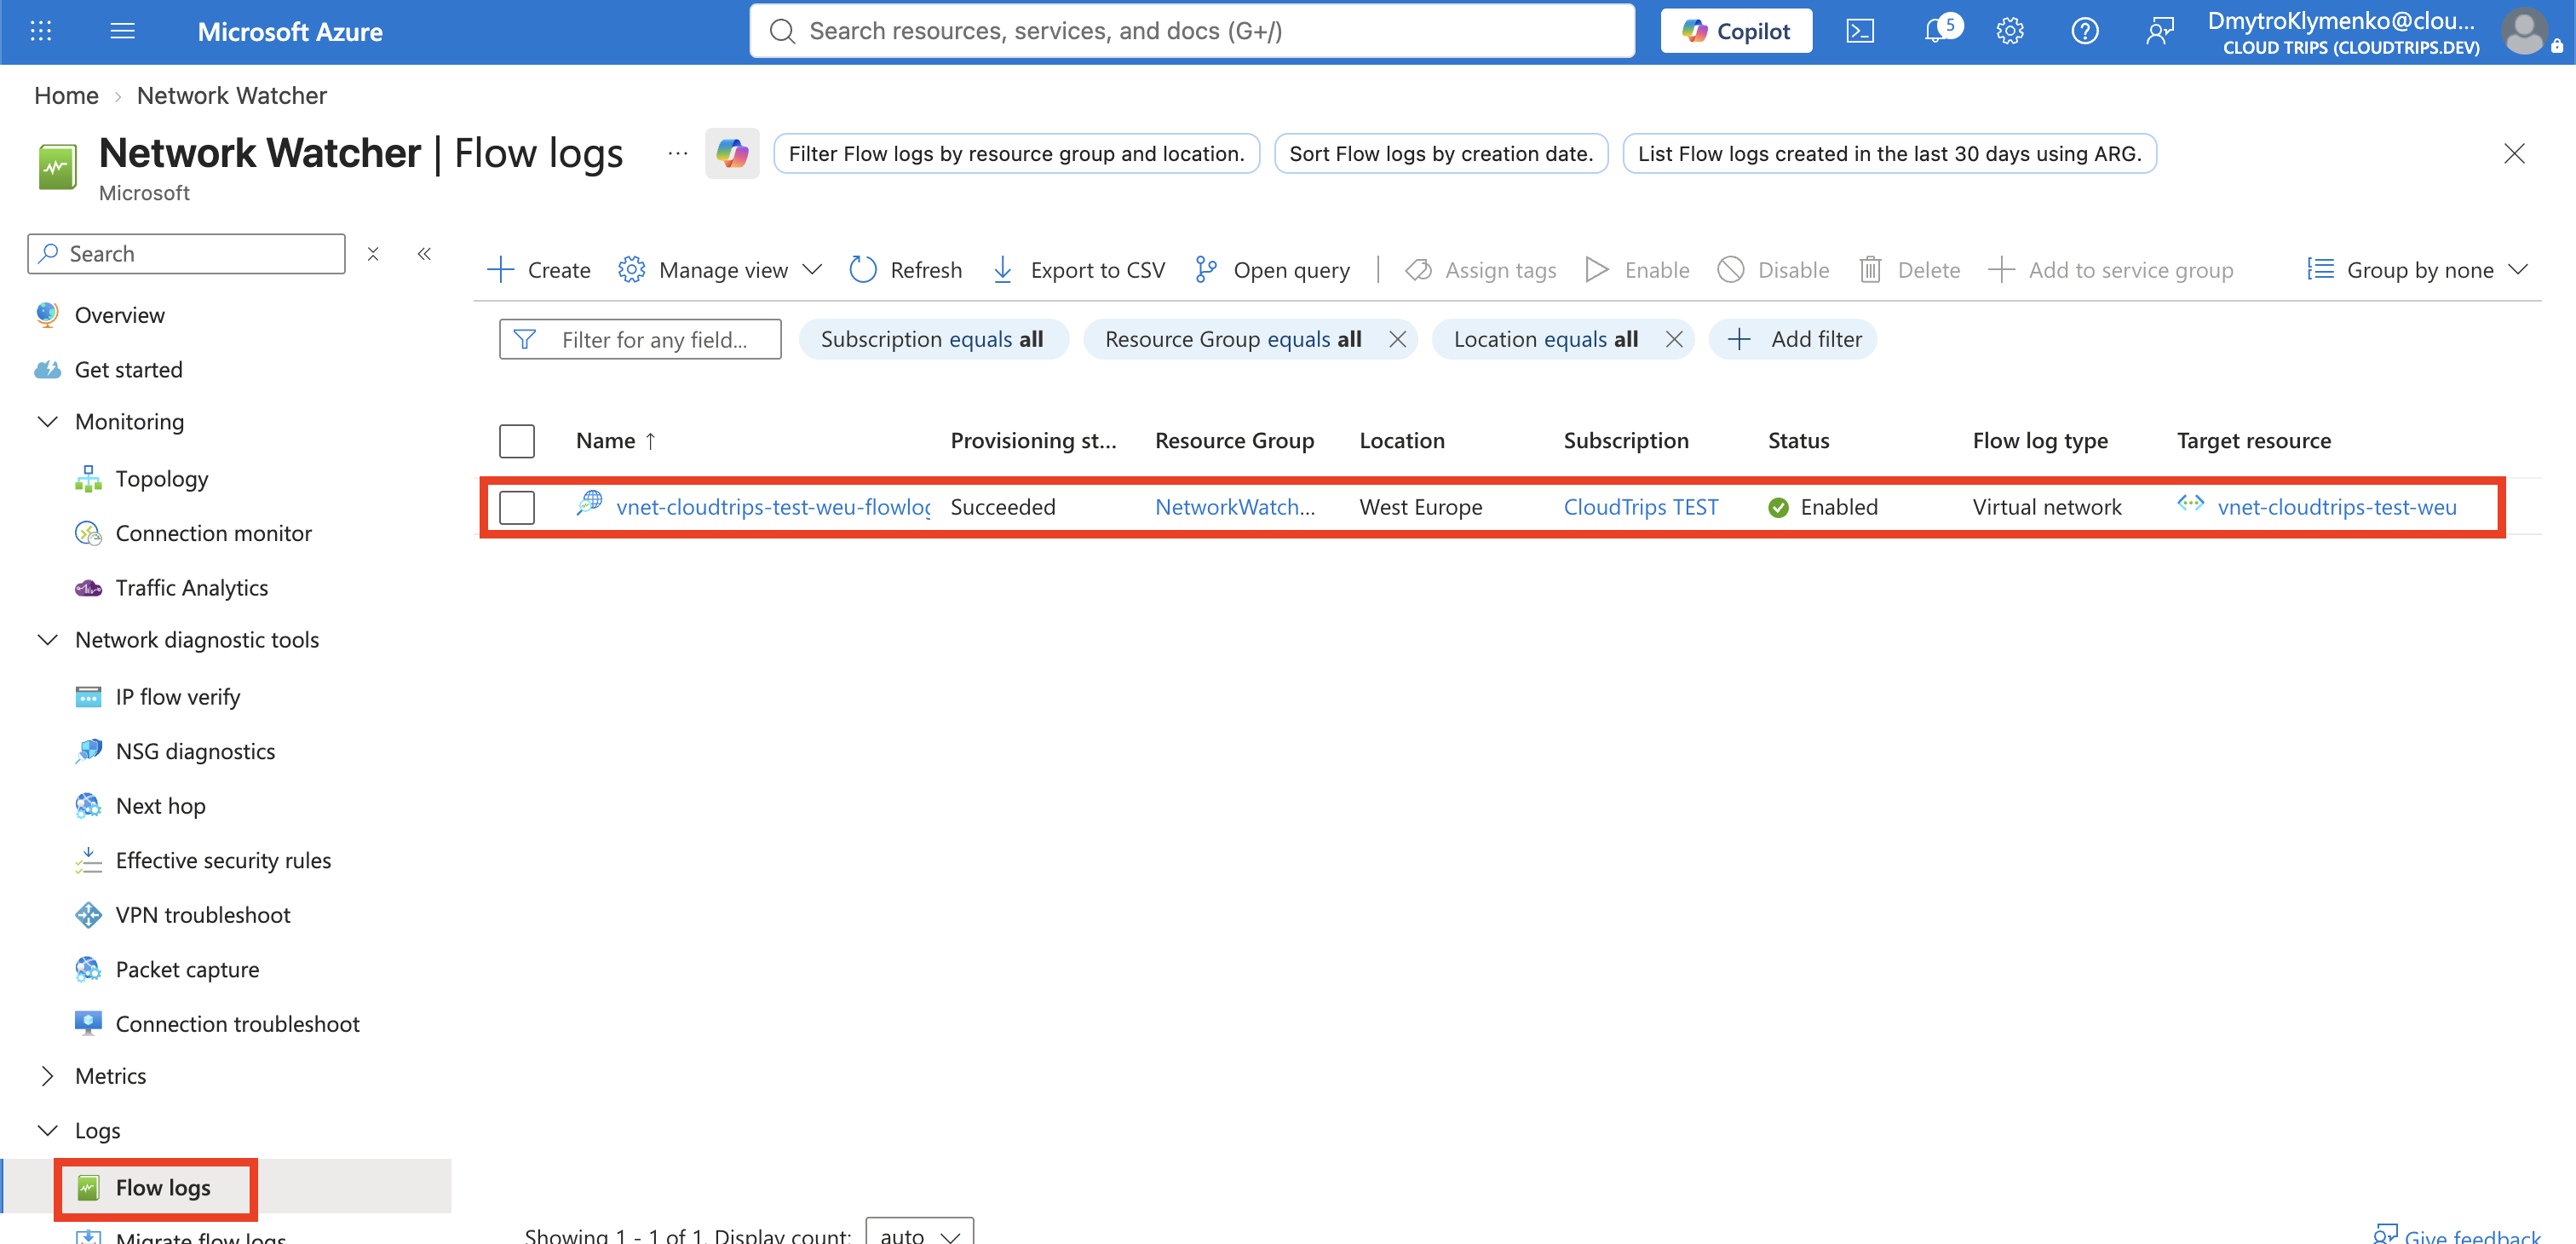The image size is (2576, 1244).
Task: Remove the Resource Group filter
Action: click(1397, 340)
